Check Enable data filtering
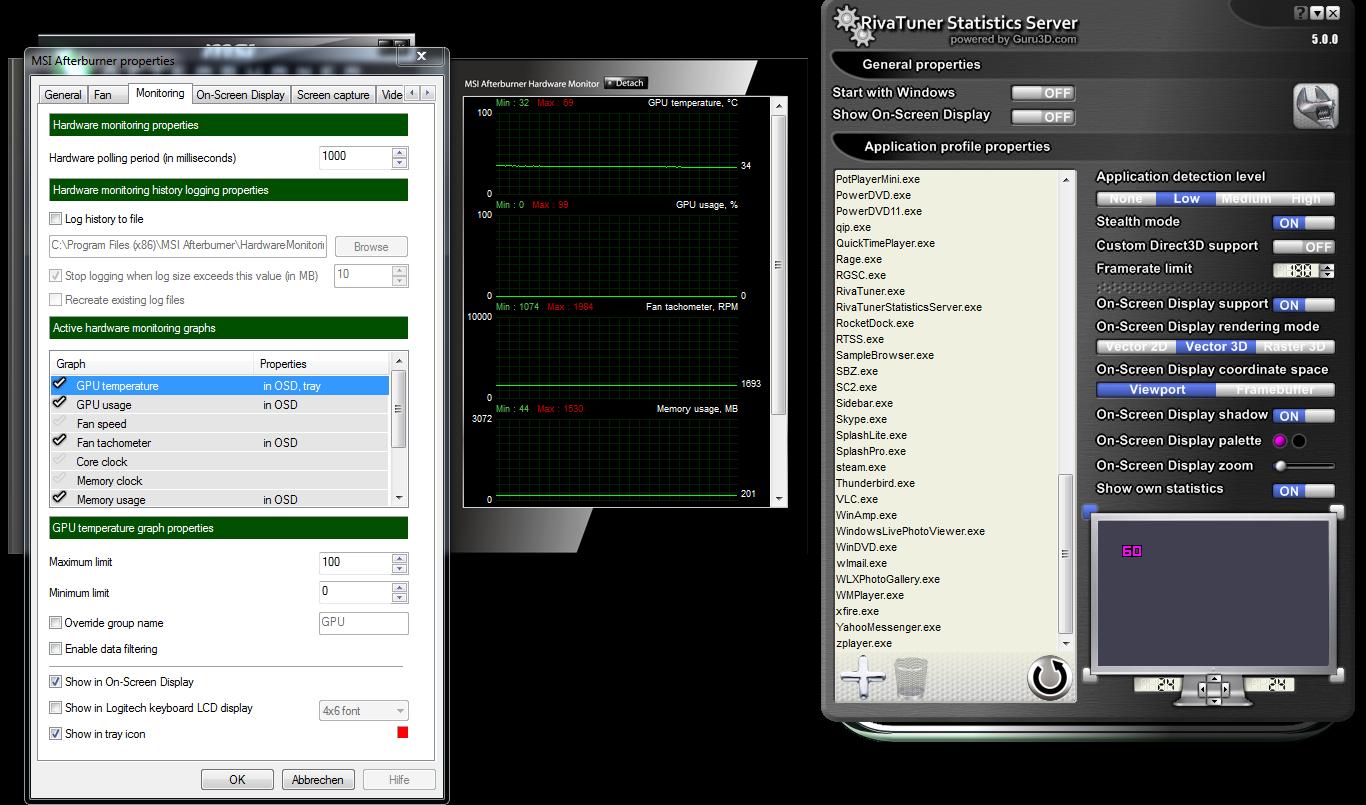Image resolution: width=1366 pixels, height=805 pixels. [x=56, y=649]
